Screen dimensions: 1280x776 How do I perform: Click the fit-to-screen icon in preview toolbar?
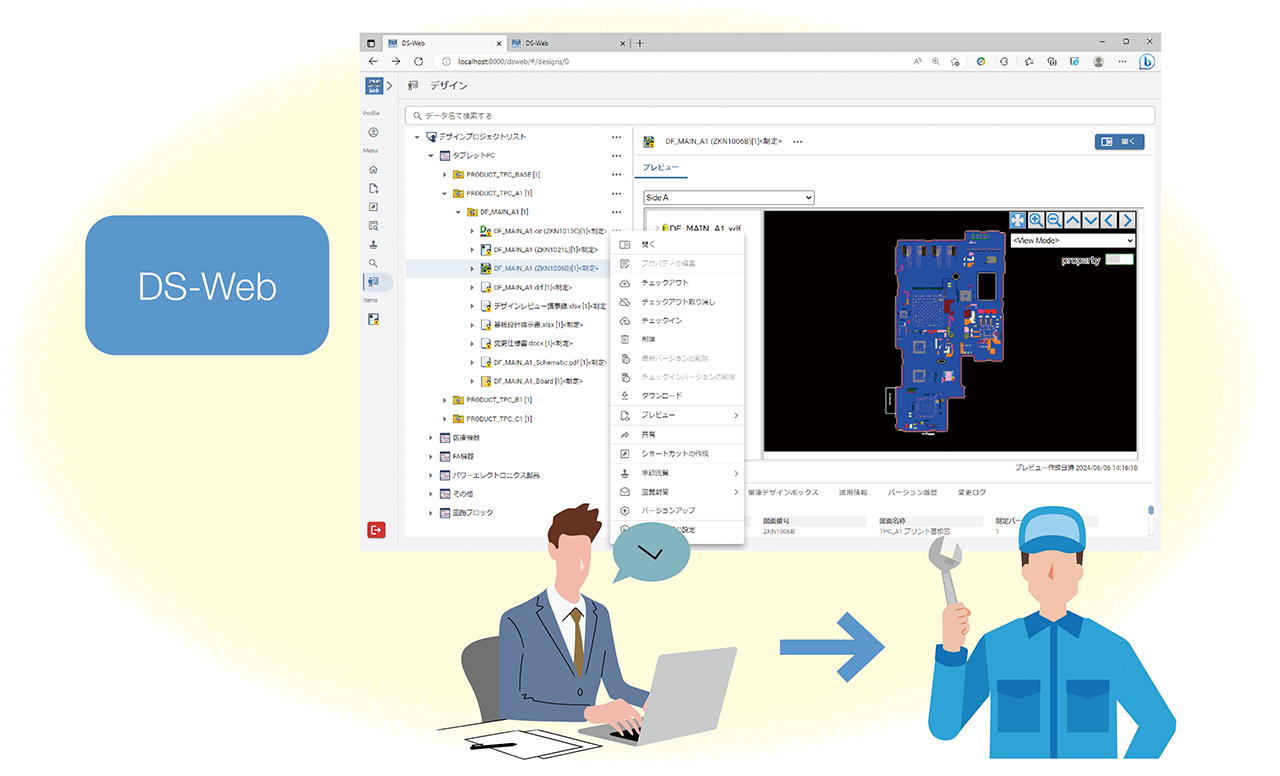point(1017,220)
